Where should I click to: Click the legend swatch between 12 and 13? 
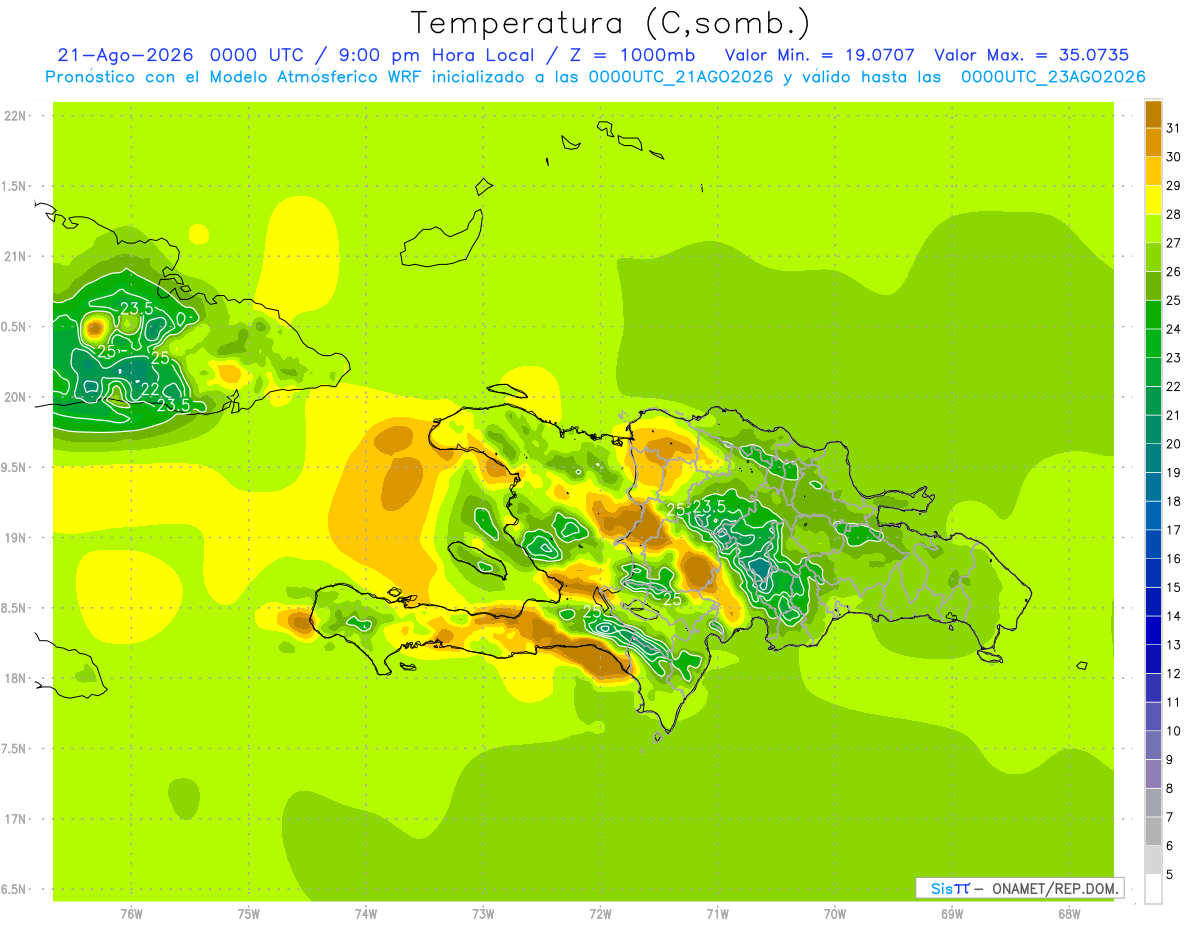[x=1153, y=659]
